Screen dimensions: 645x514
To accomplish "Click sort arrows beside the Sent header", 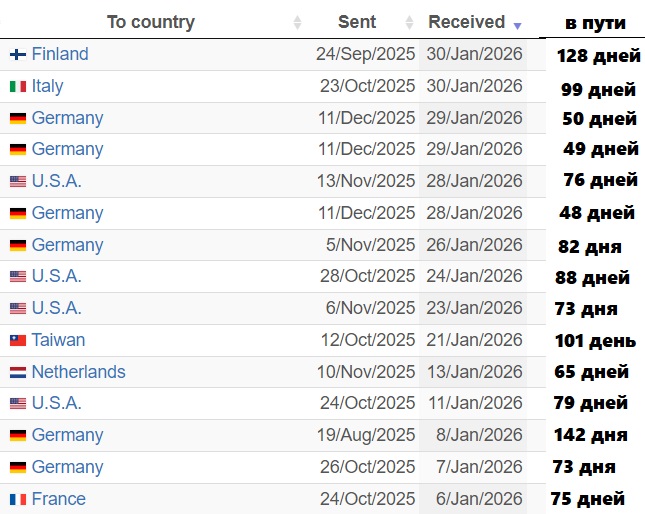I will [x=409, y=22].
